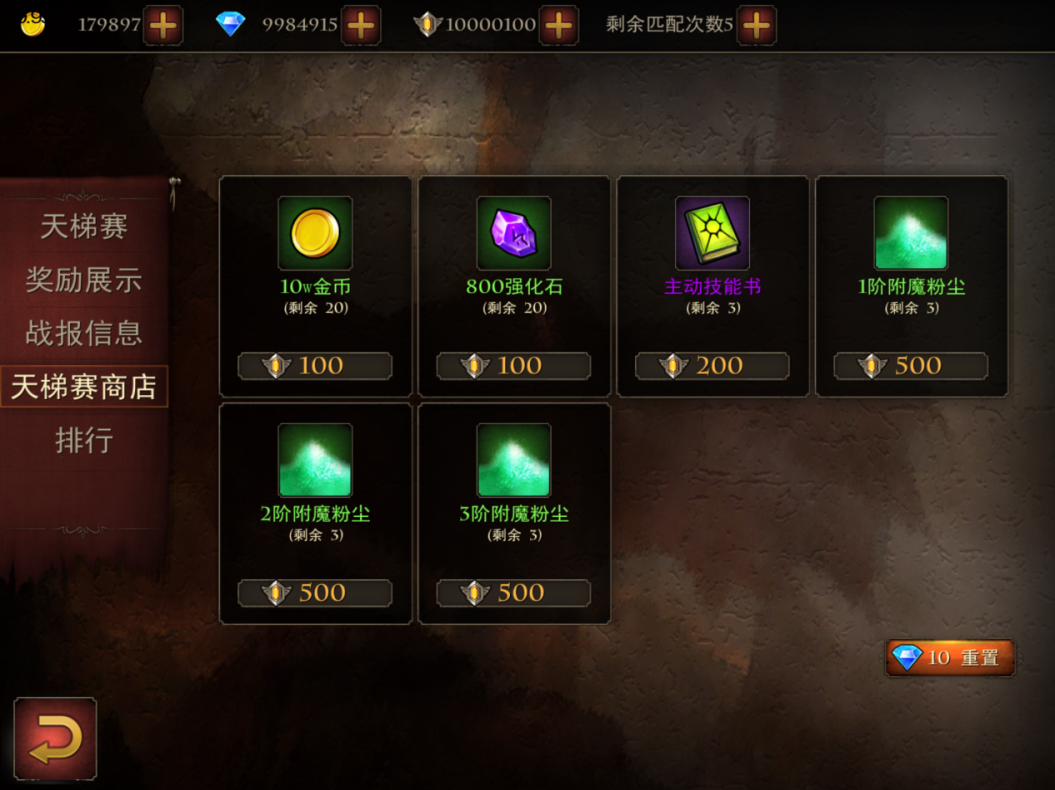Go back using the red return arrow
Screen dimensions: 1055x790
[55, 739]
